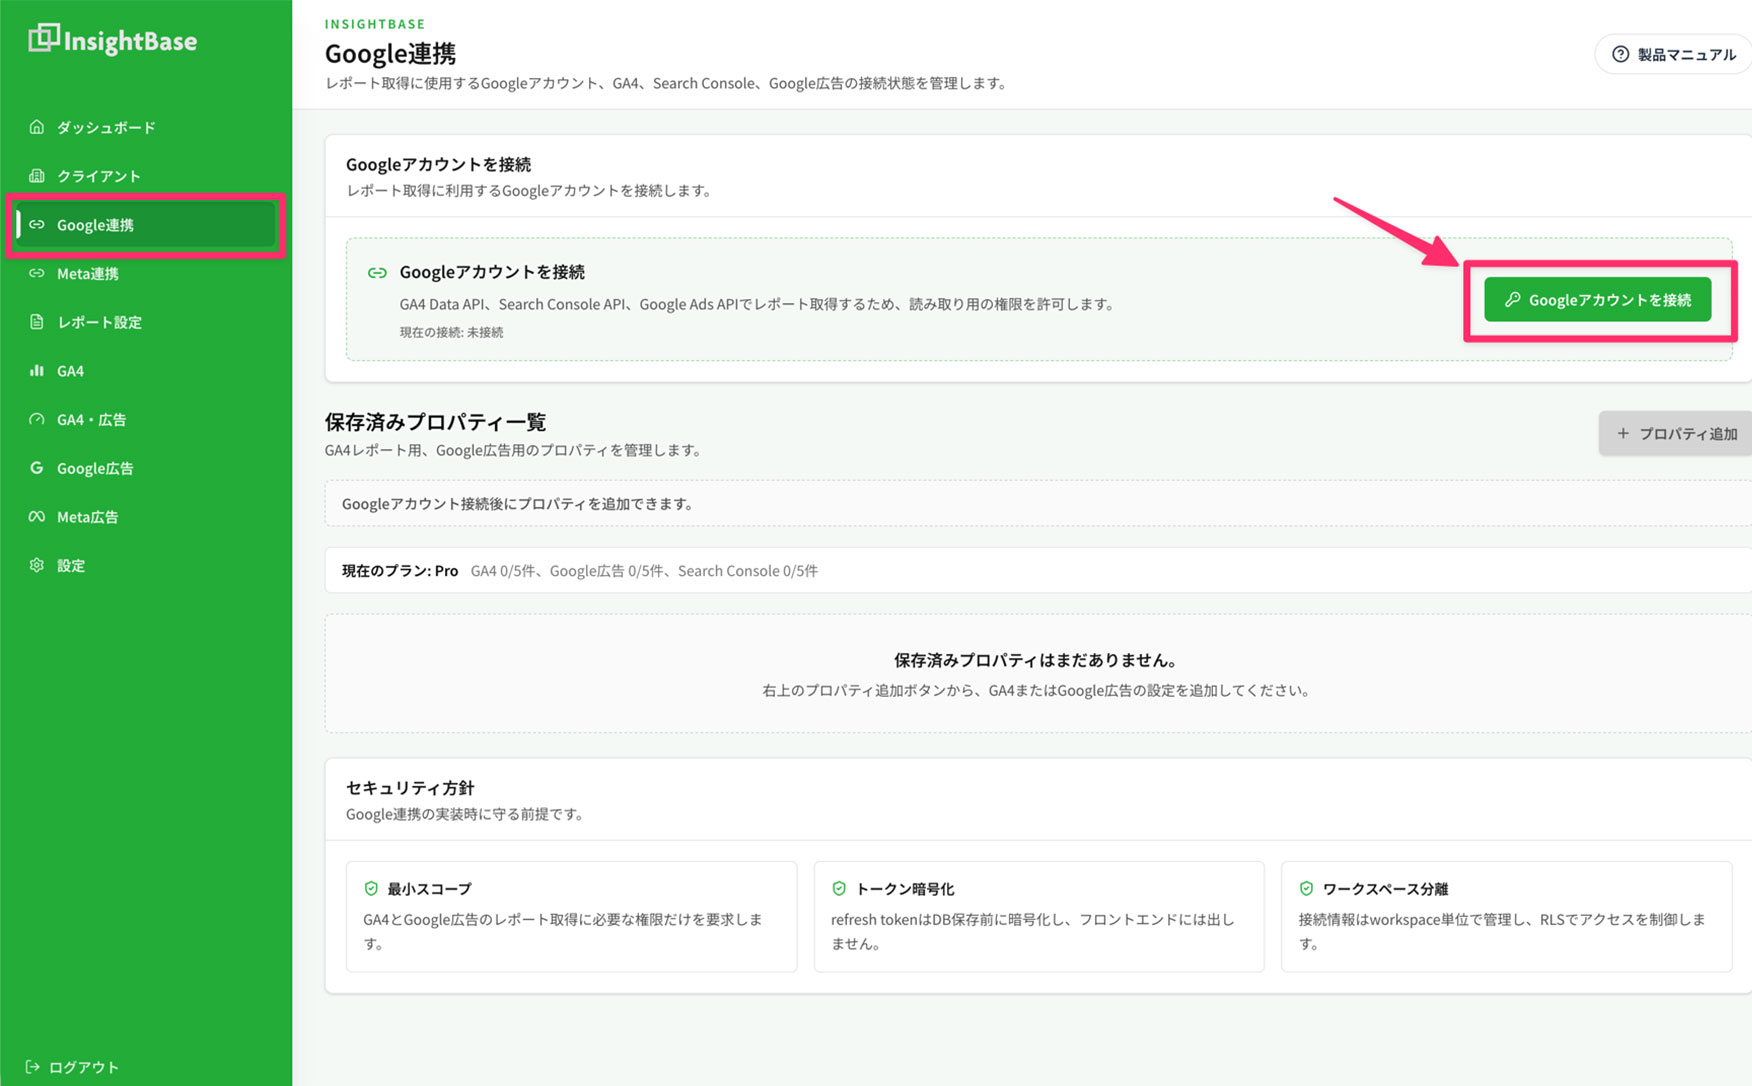Open GA4・広告 from sidebar
The image size is (1752, 1086).
(146, 419)
